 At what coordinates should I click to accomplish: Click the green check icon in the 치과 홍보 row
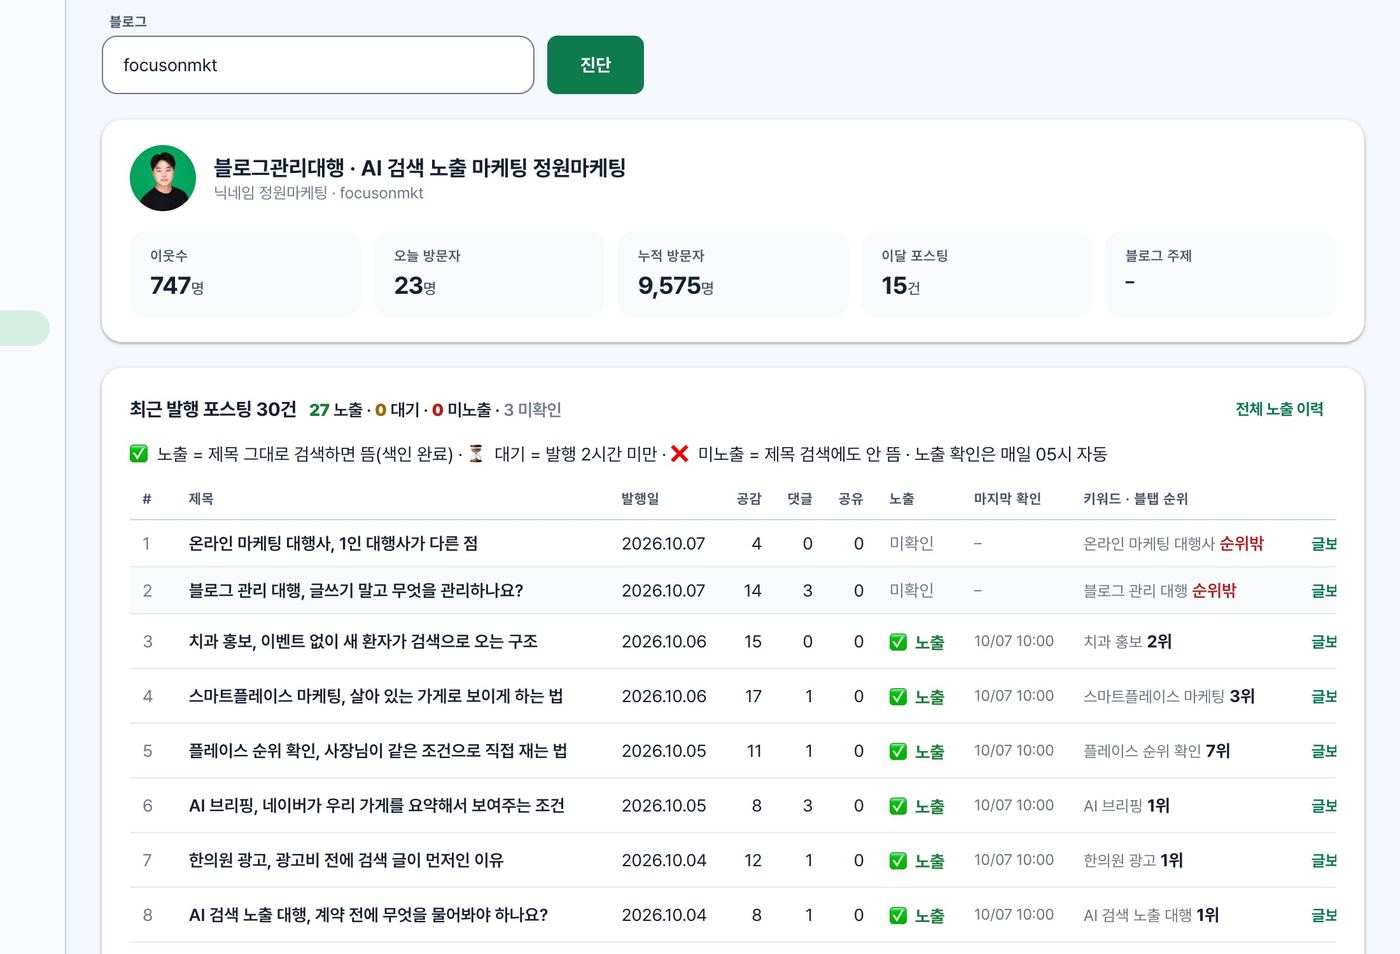[x=898, y=642]
